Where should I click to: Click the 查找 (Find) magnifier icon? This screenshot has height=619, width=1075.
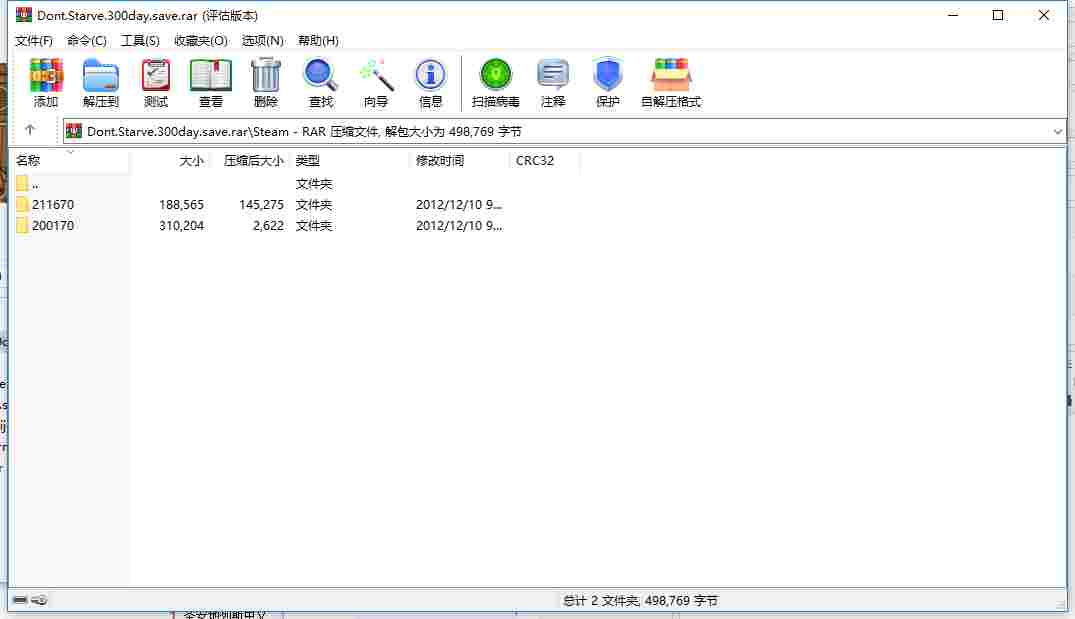[x=320, y=75]
